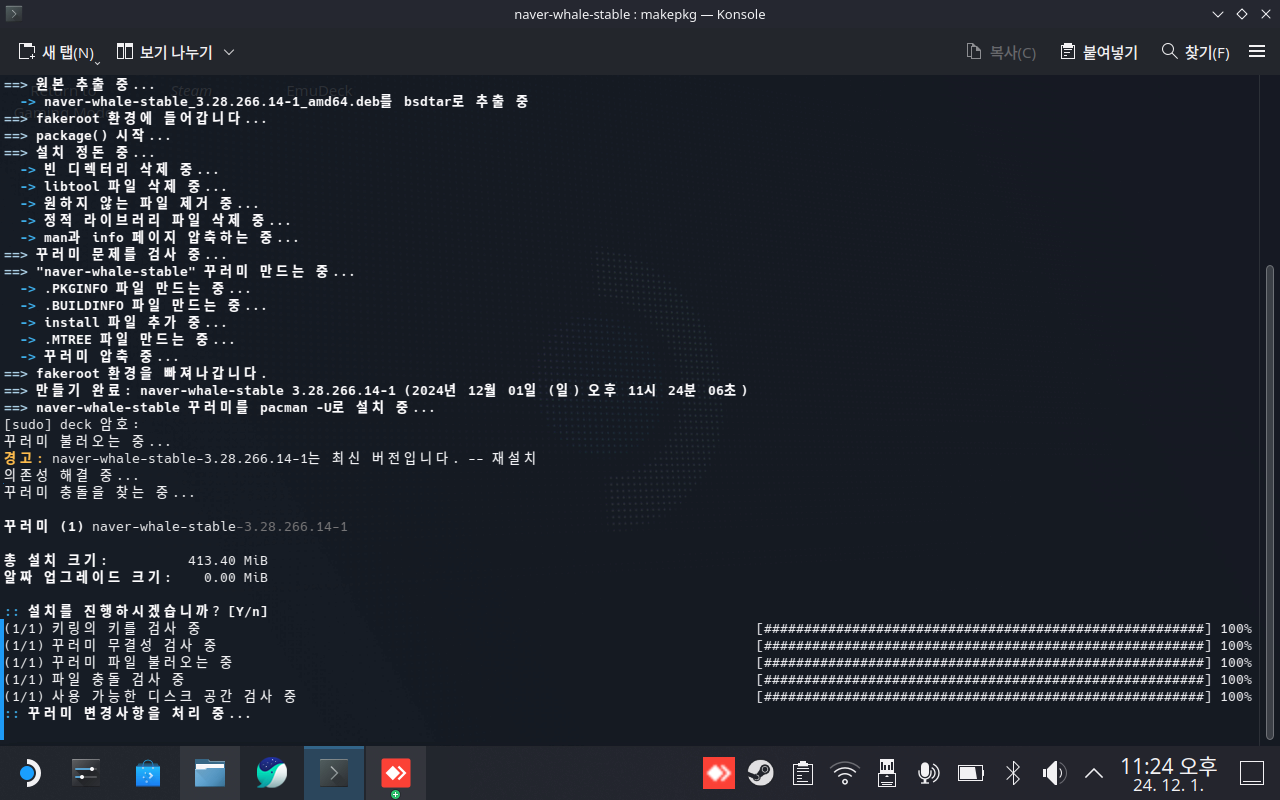Viewport: 1280px width, 800px height.
Task: Click the '정적 라이브러리 파일 삭제 중...' line
Action: [156, 220]
